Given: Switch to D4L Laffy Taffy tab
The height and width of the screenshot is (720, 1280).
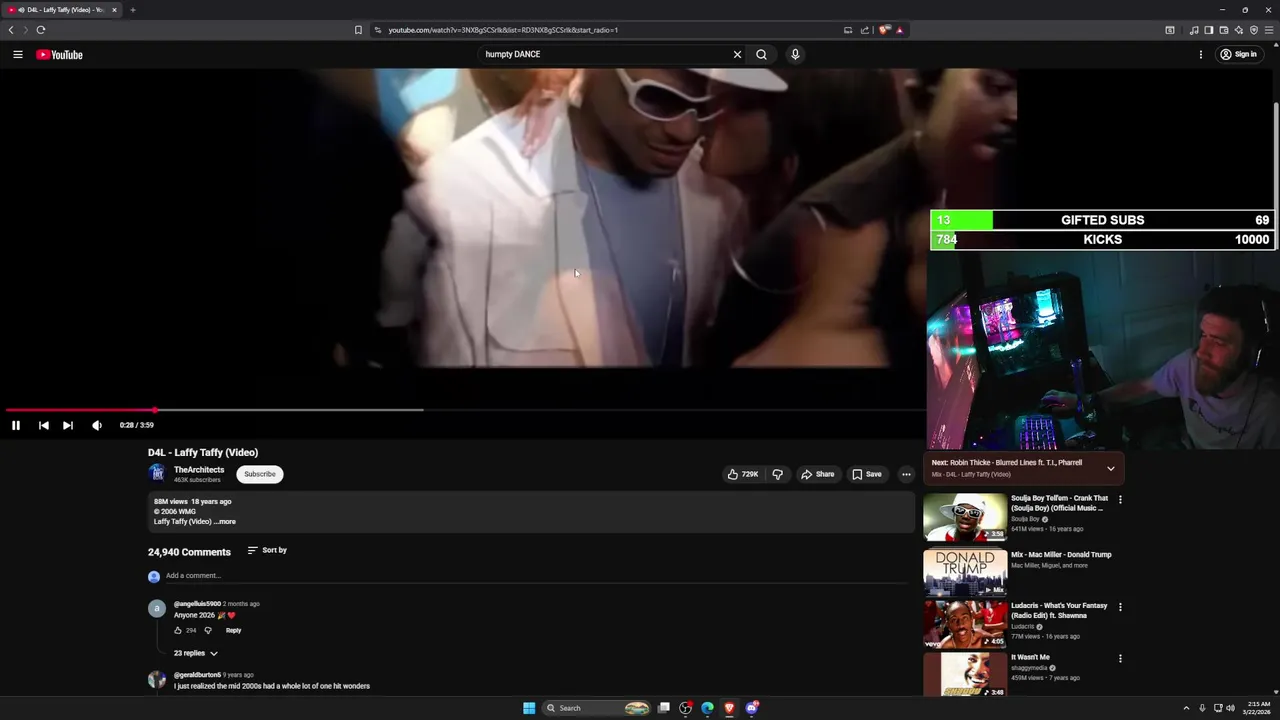Looking at the screenshot, I should pyautogui.click(x=62, y=10).
